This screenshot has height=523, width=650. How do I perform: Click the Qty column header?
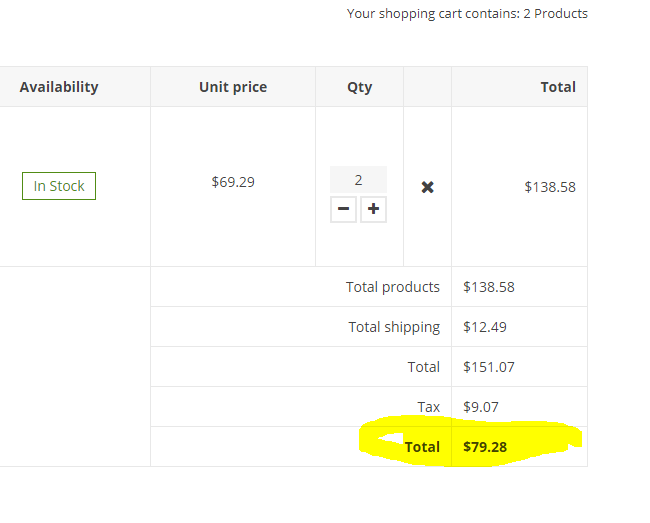[x=359, y=87]
